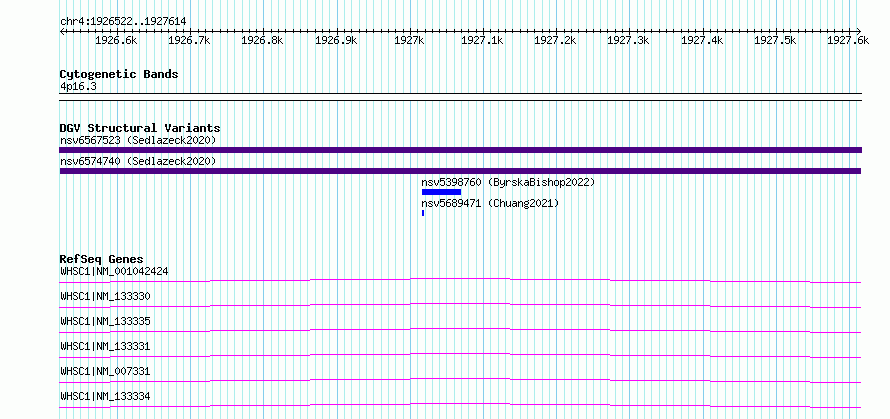Click the 1927.5k ruler tick label
The height and width of the screenshot is (419, 890).
775,40
